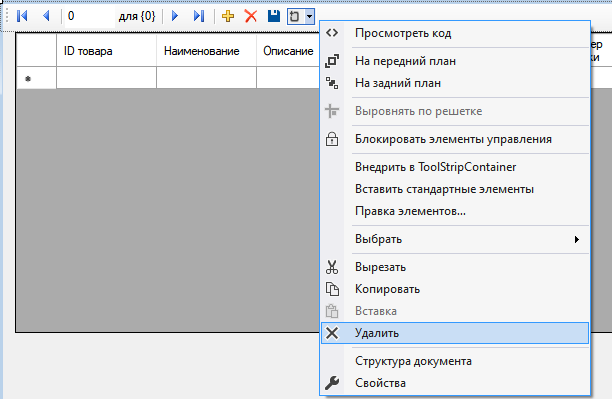Click grid's top-left select-all header cell

coord(36,50)
